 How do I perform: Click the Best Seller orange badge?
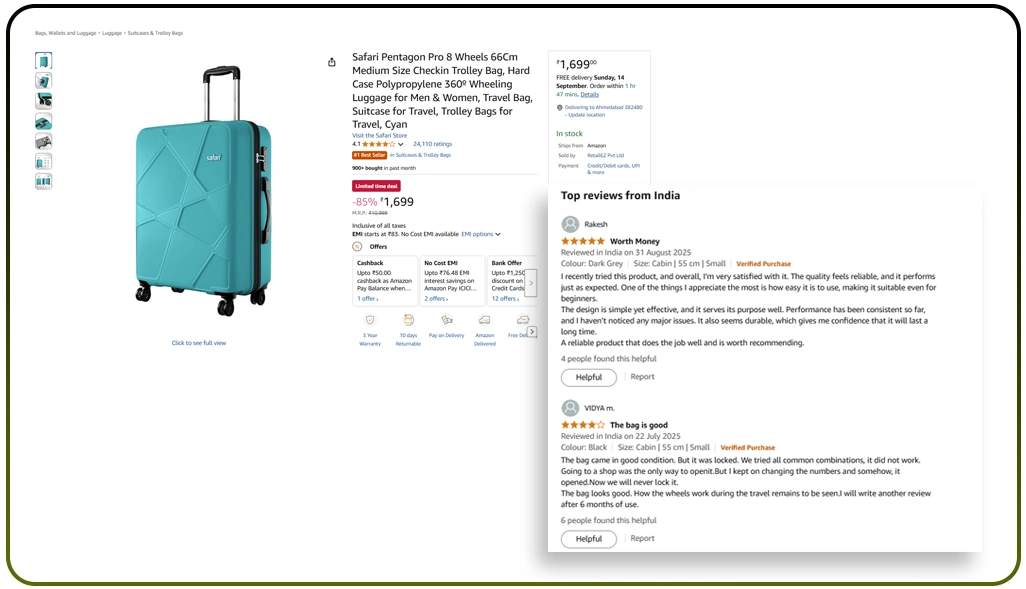pyautogui.click(x=369, y=155)
